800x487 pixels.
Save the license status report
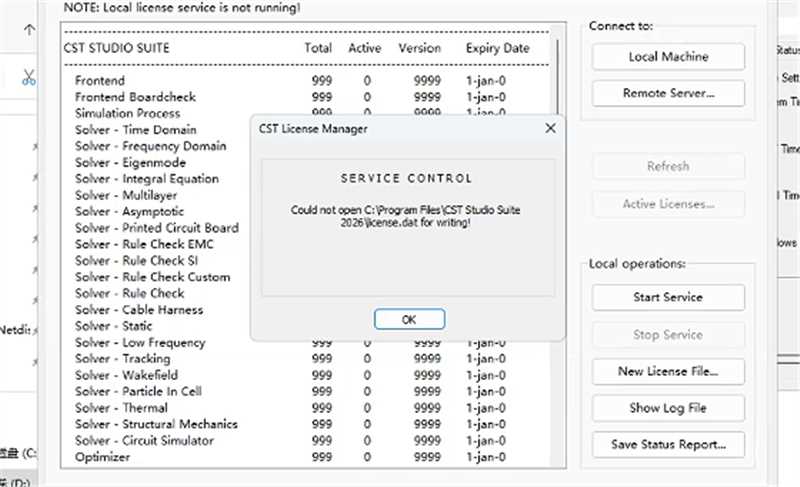click(668, 444)
